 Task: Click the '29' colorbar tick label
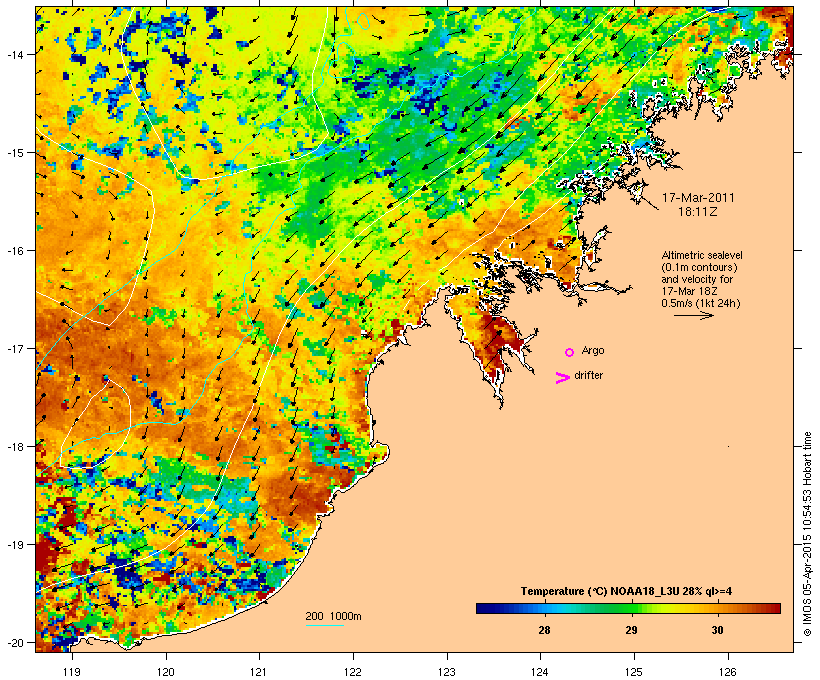631,630
